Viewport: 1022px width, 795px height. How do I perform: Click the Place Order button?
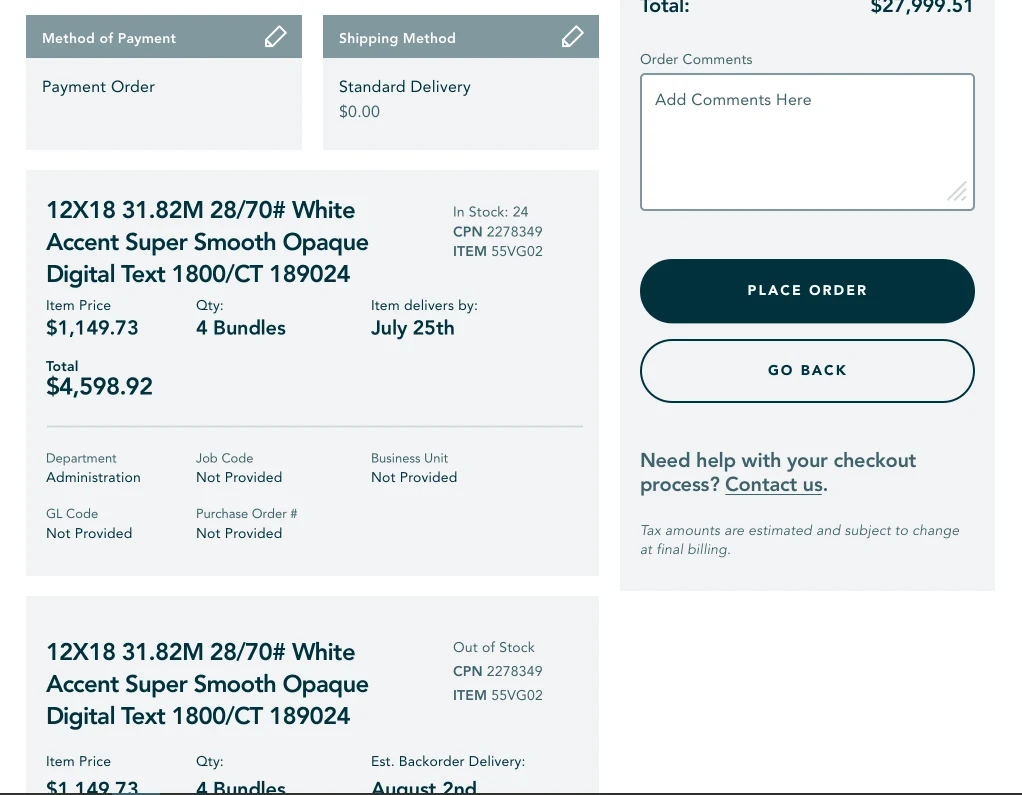click(807, 291)
